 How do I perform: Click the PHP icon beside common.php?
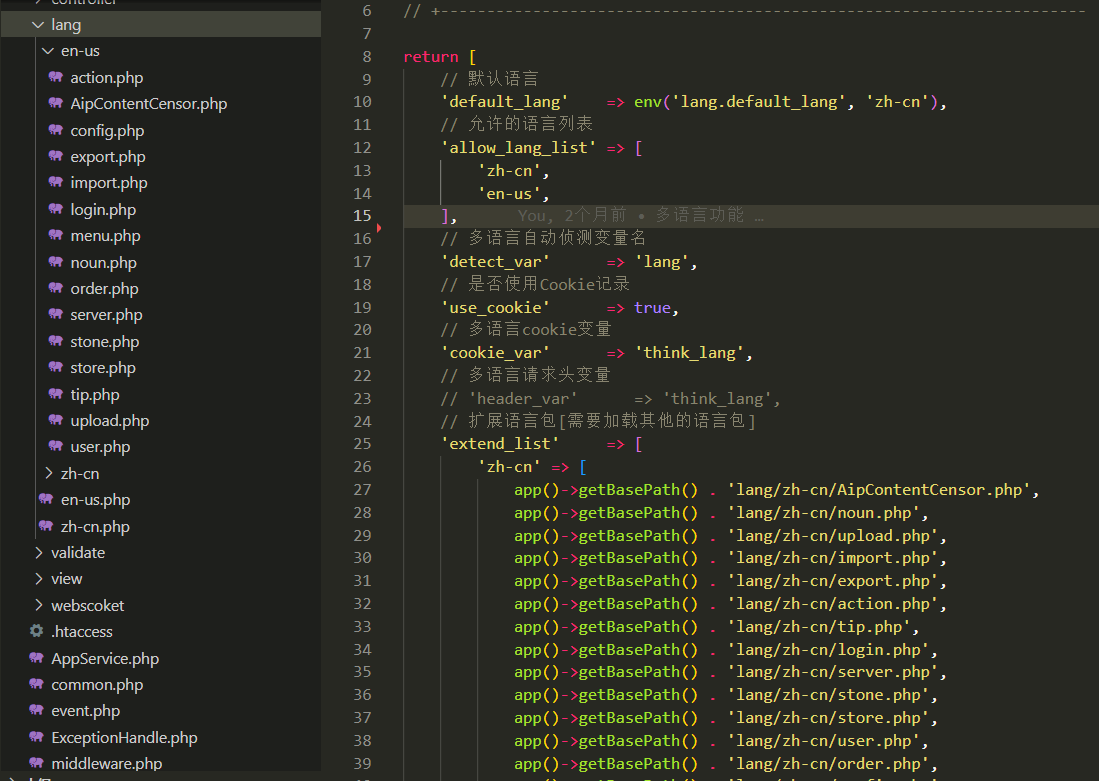tap(36, 684)
